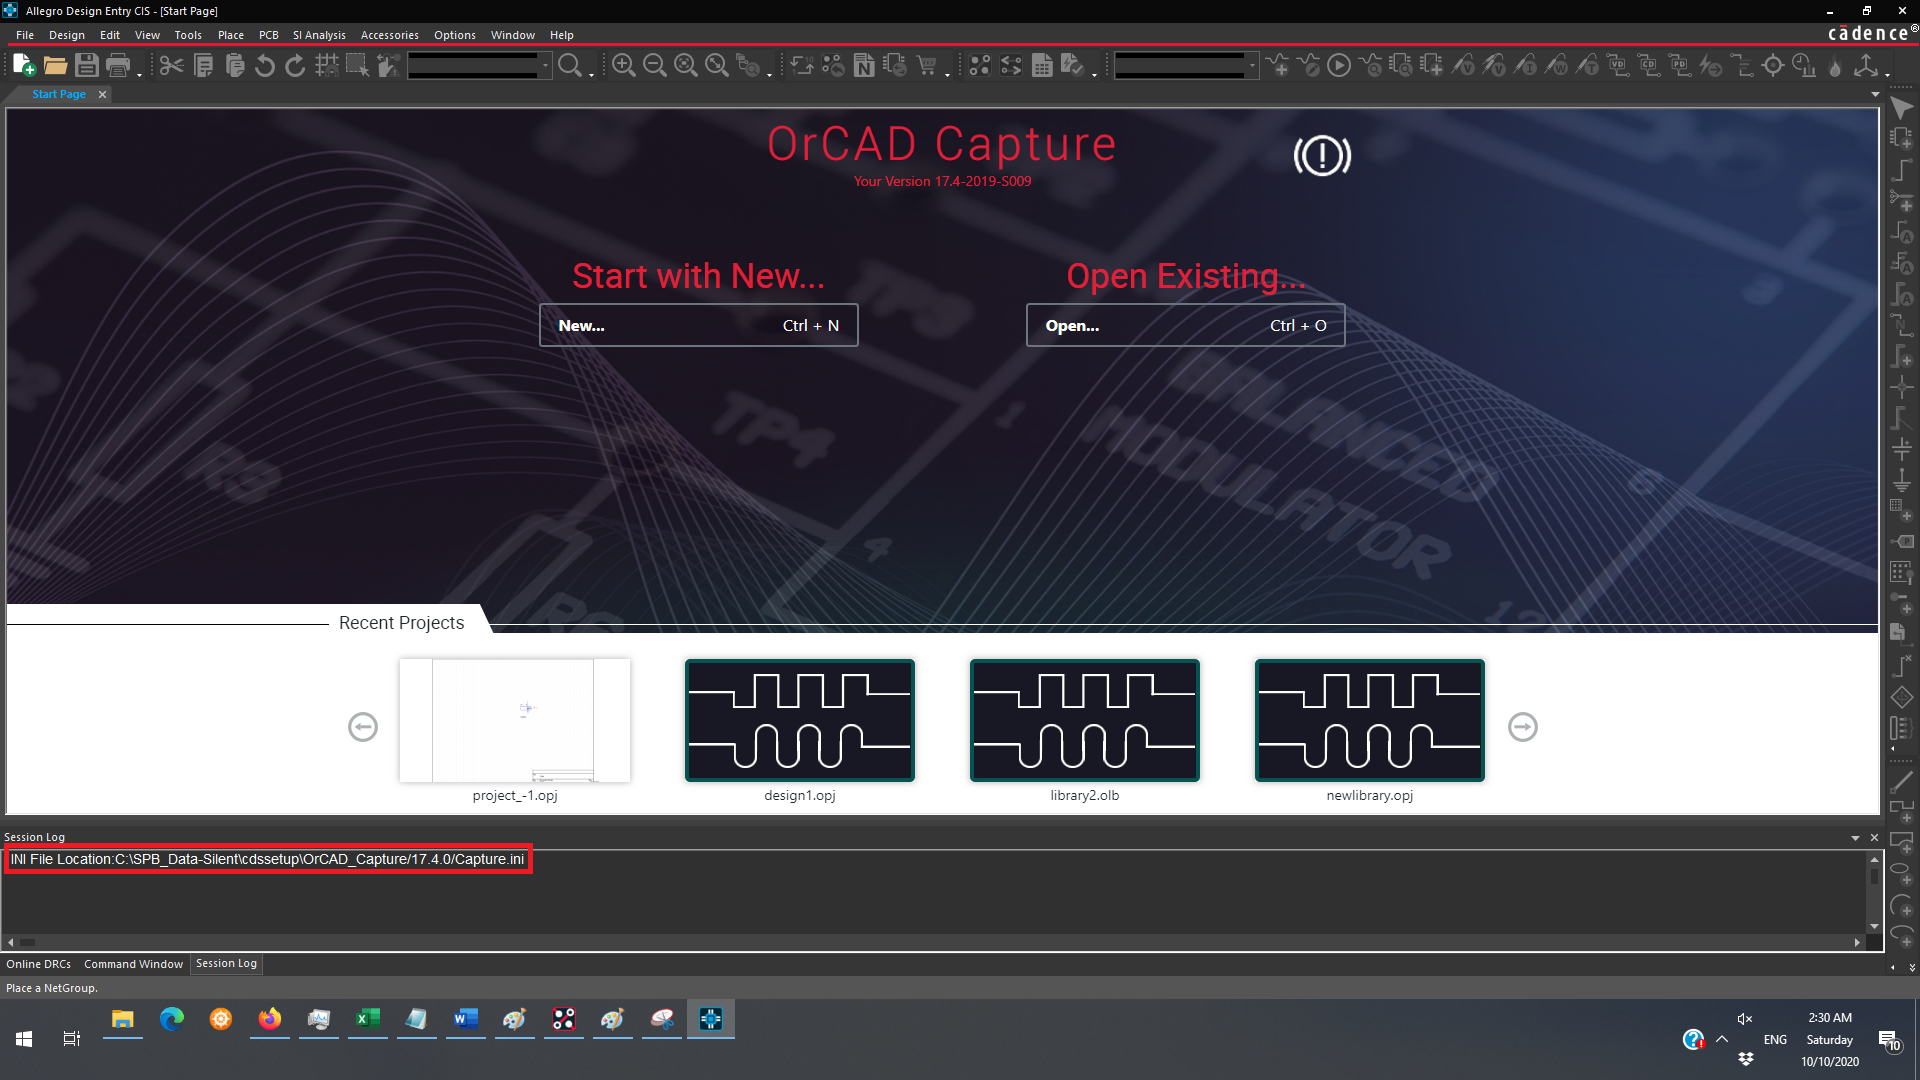Close the Session Log pane

[1874, 838]
